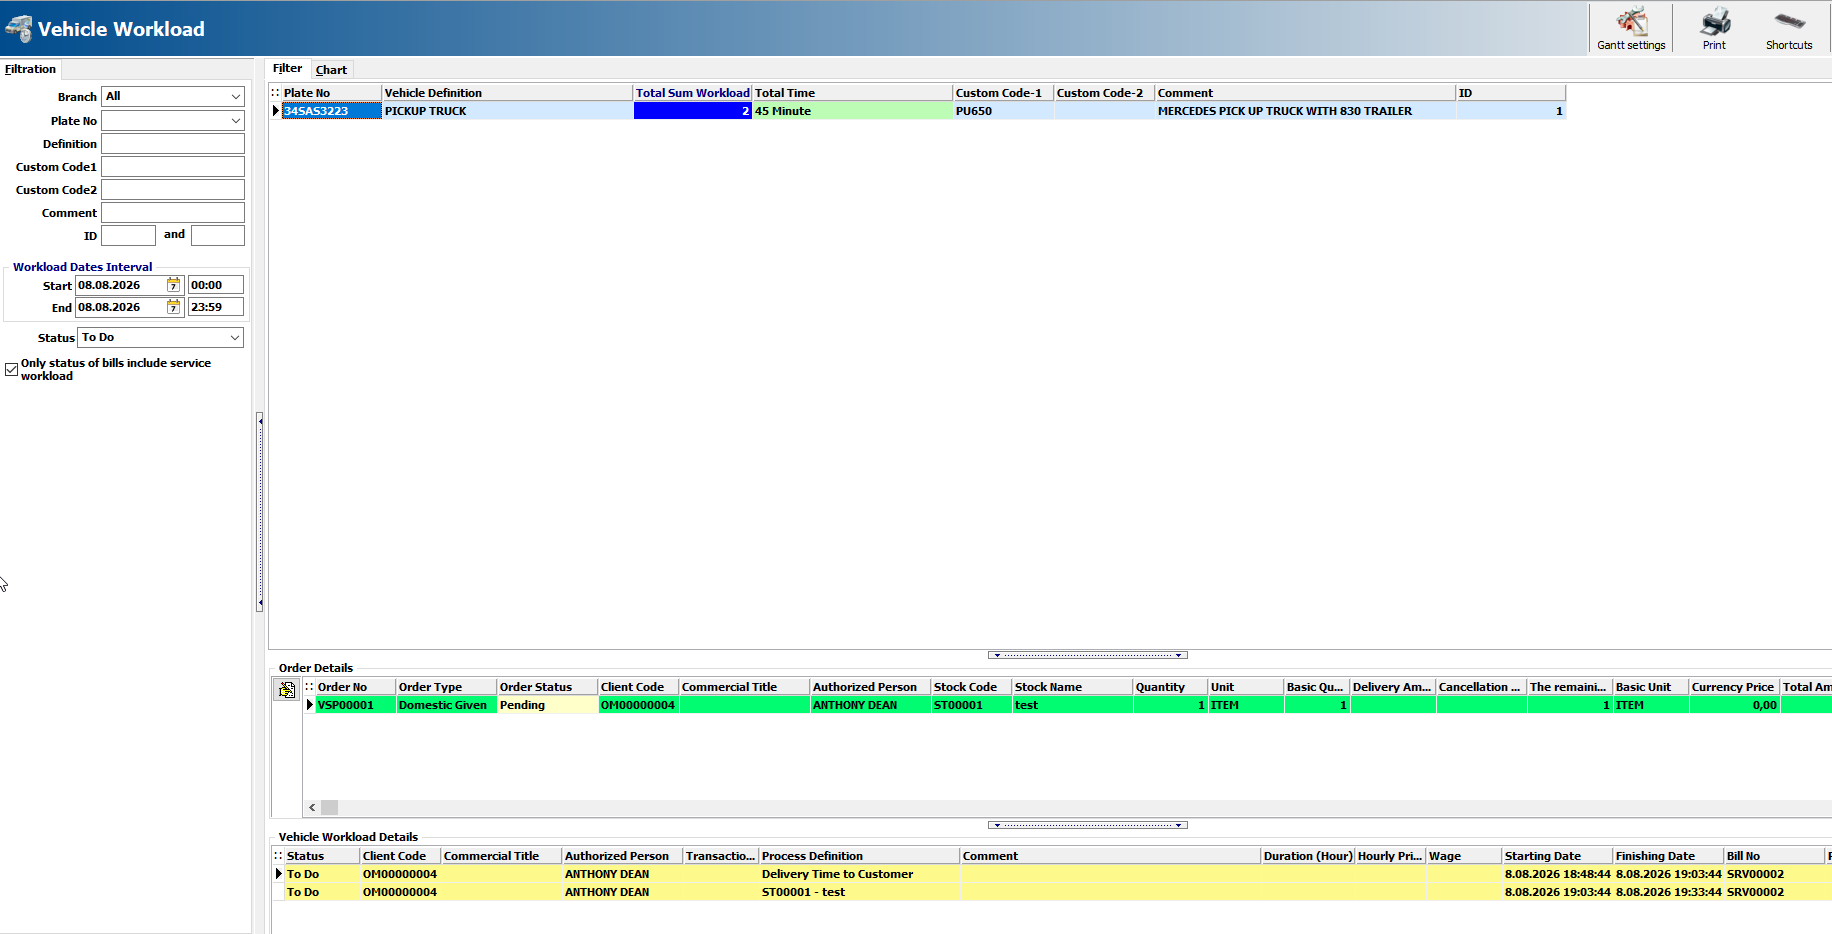Viewport: 1832px width, 934px height.
Task: Open the Start date calendar picker
Action: pos(173,285)
